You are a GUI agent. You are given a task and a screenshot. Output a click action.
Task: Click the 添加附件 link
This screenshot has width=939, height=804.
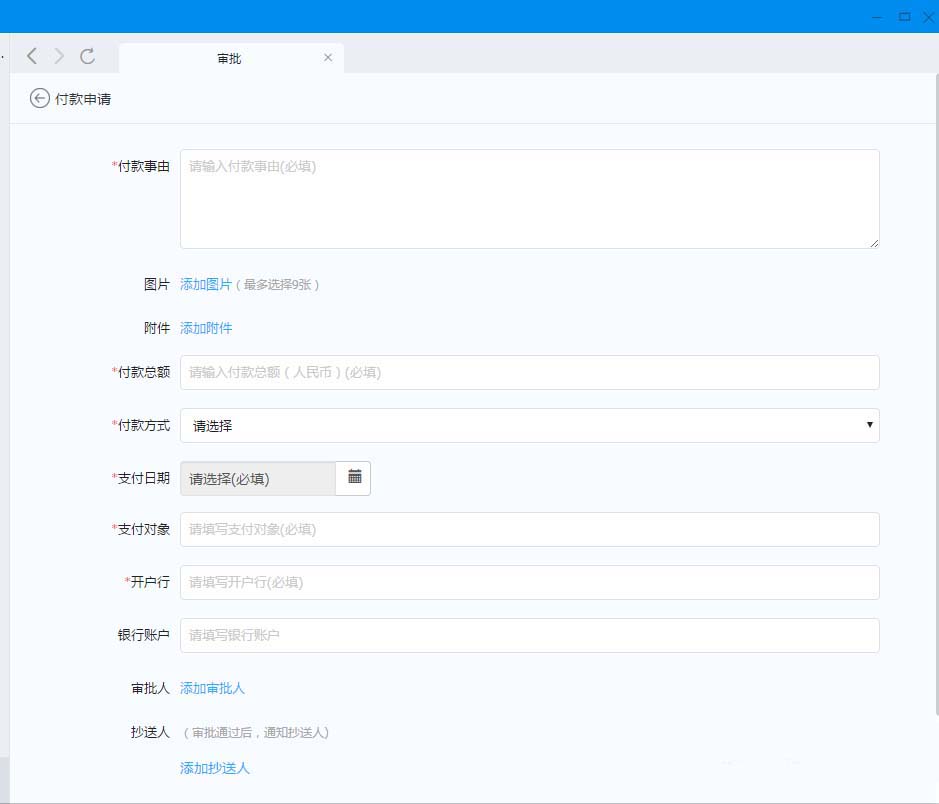click(205, 328)
